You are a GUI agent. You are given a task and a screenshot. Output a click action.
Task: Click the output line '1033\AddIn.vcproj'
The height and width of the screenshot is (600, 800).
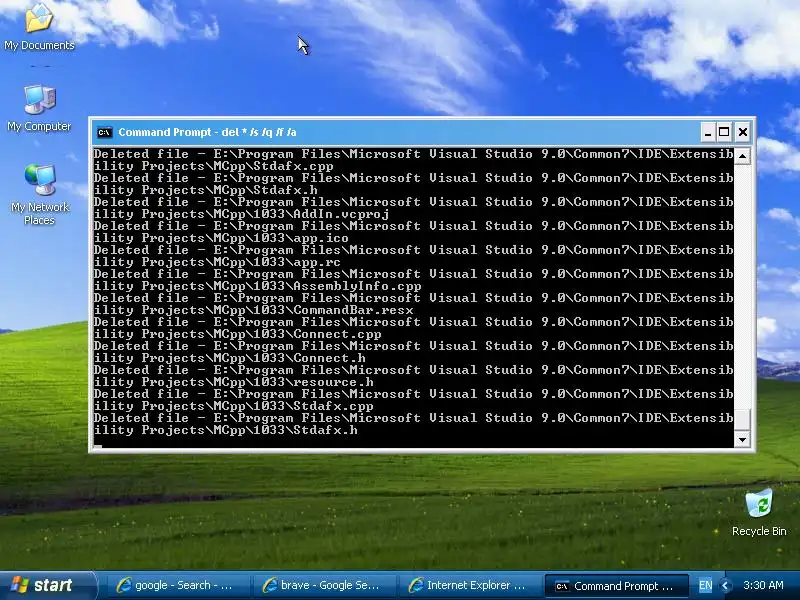[x=242, y=214]
